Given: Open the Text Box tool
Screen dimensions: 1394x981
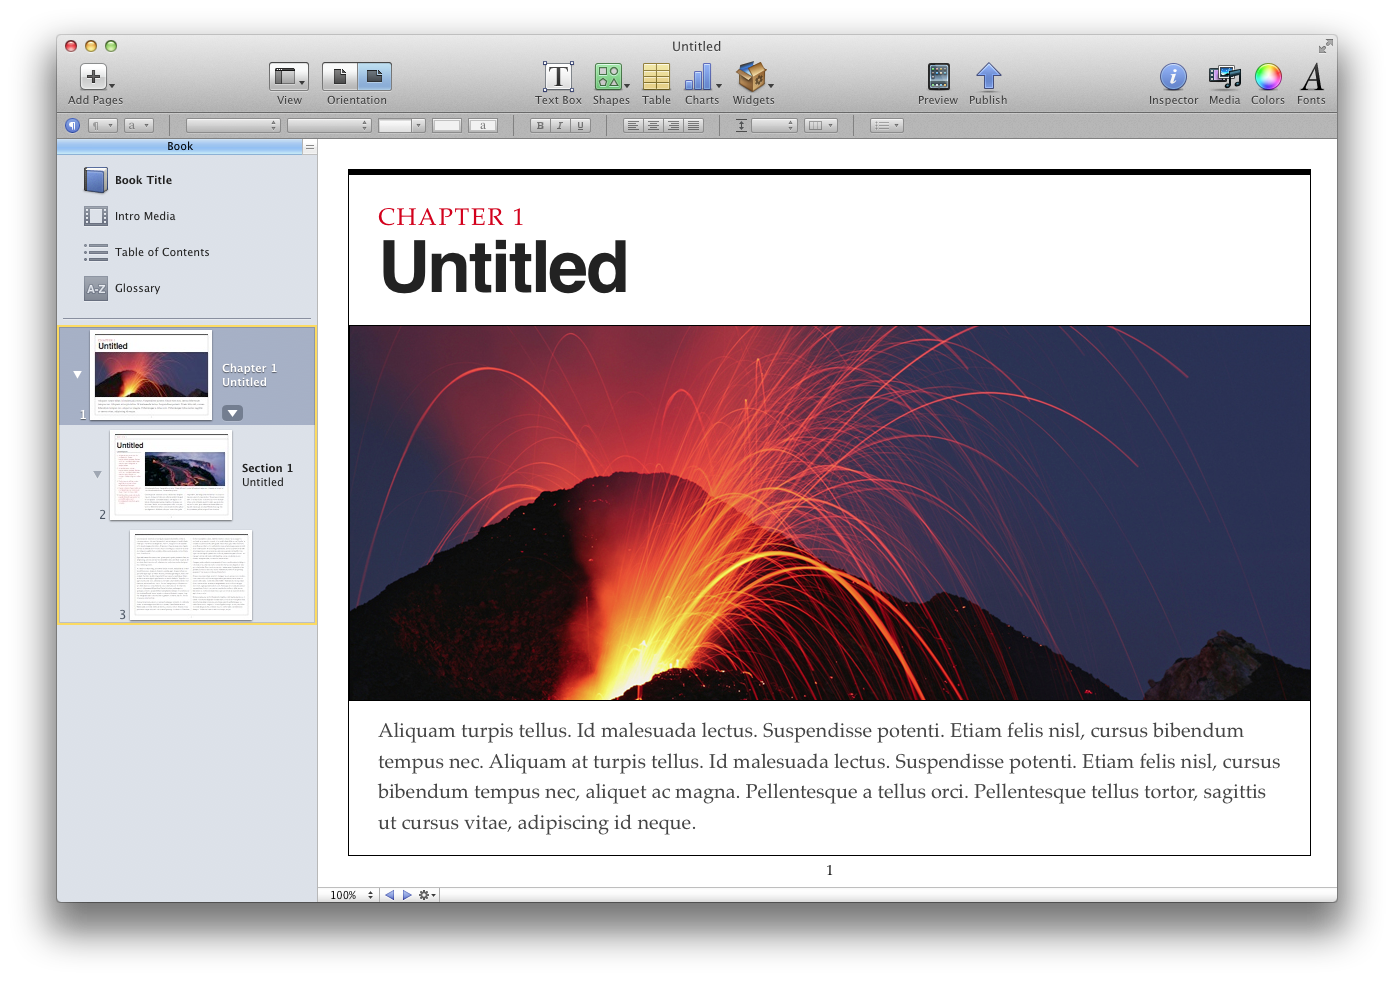Looking at the screenshot, I should click(x=558, y=78).
